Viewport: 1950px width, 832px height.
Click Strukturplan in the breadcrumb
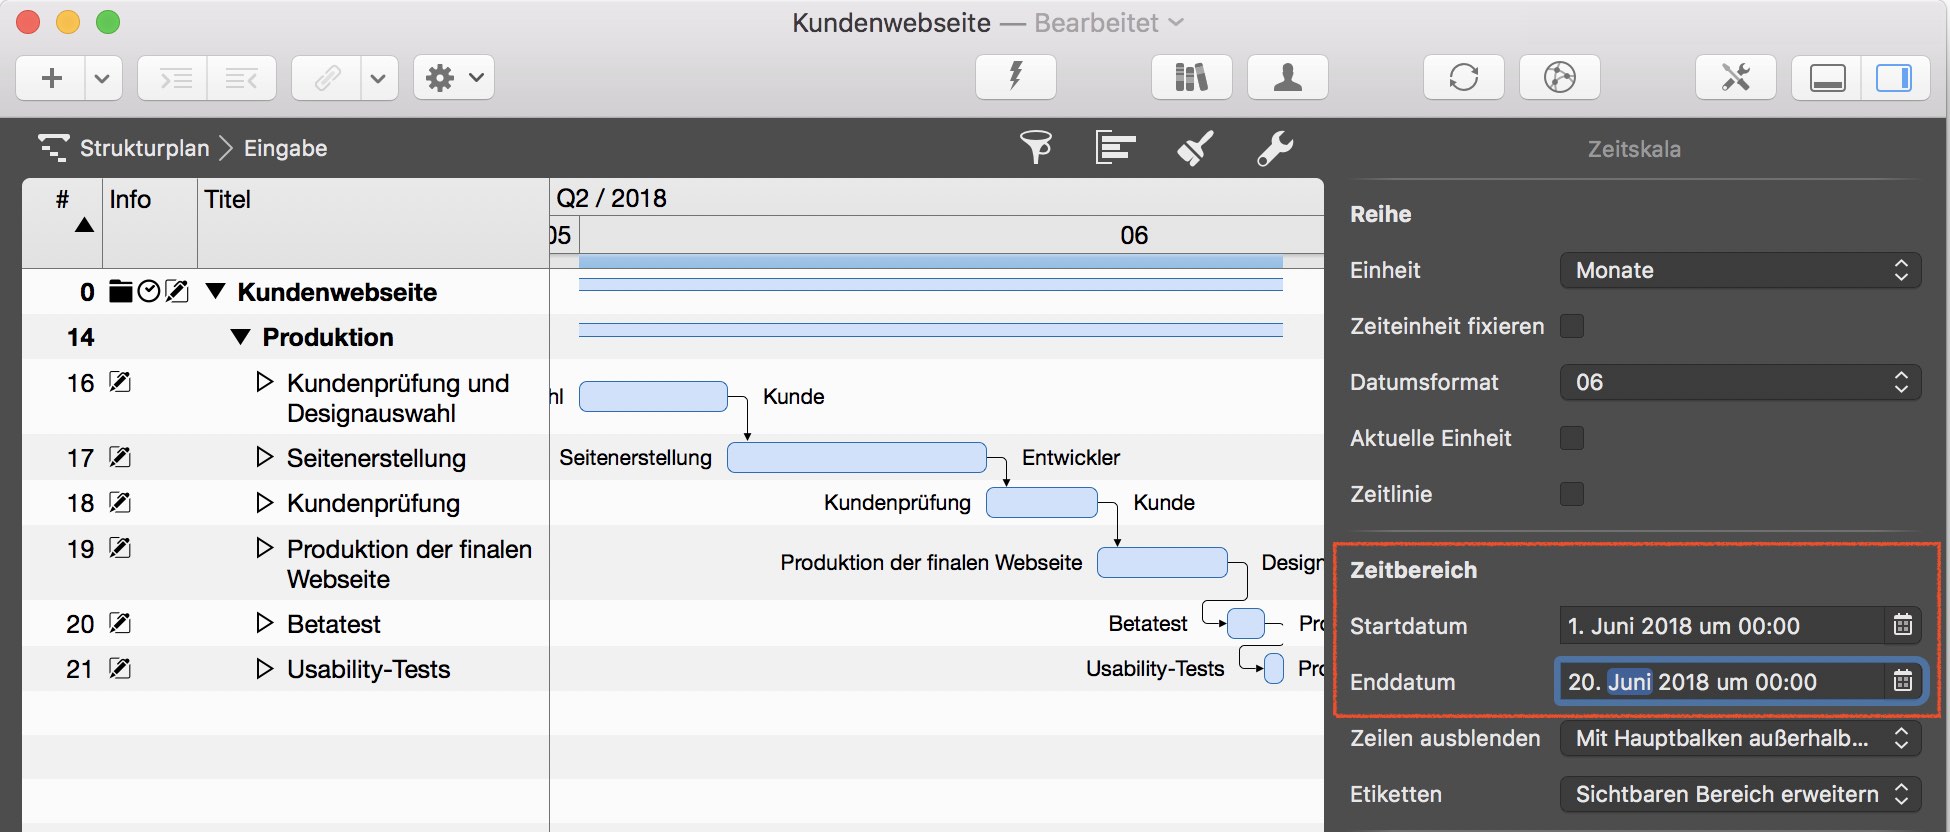pyautogui.click(x=144, y=148)
